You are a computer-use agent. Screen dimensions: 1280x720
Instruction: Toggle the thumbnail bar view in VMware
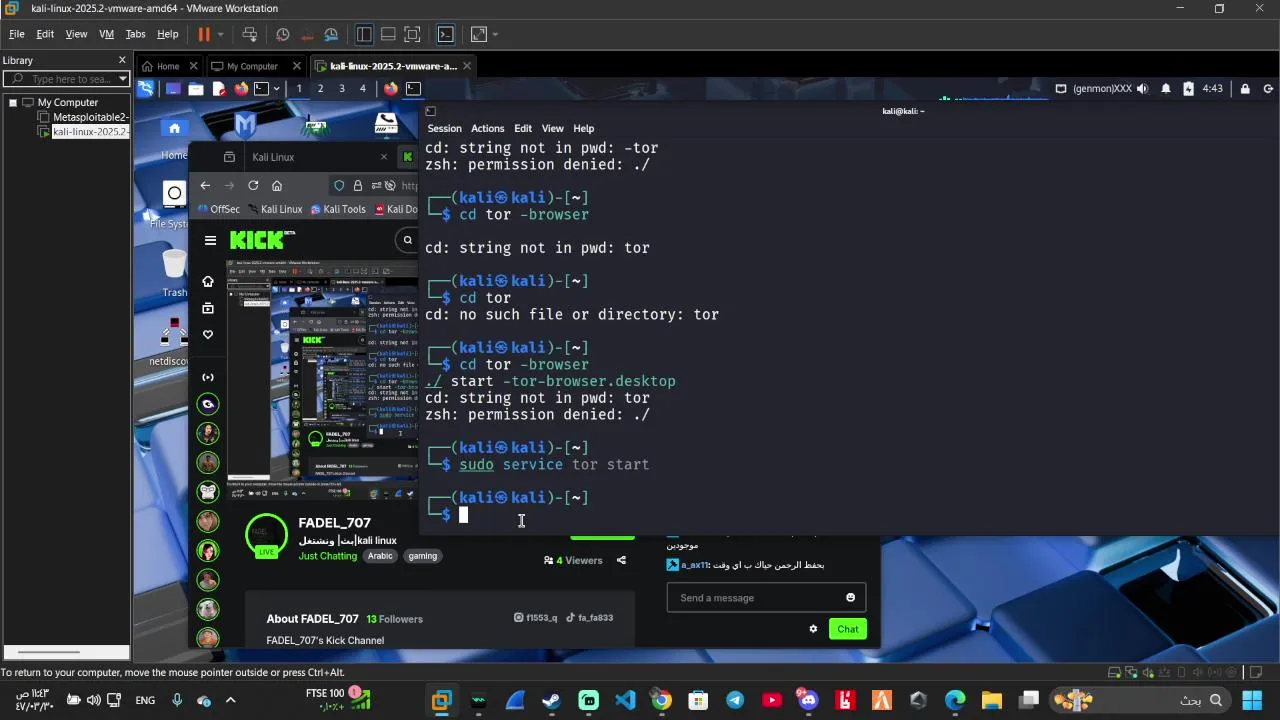(388, 34)
